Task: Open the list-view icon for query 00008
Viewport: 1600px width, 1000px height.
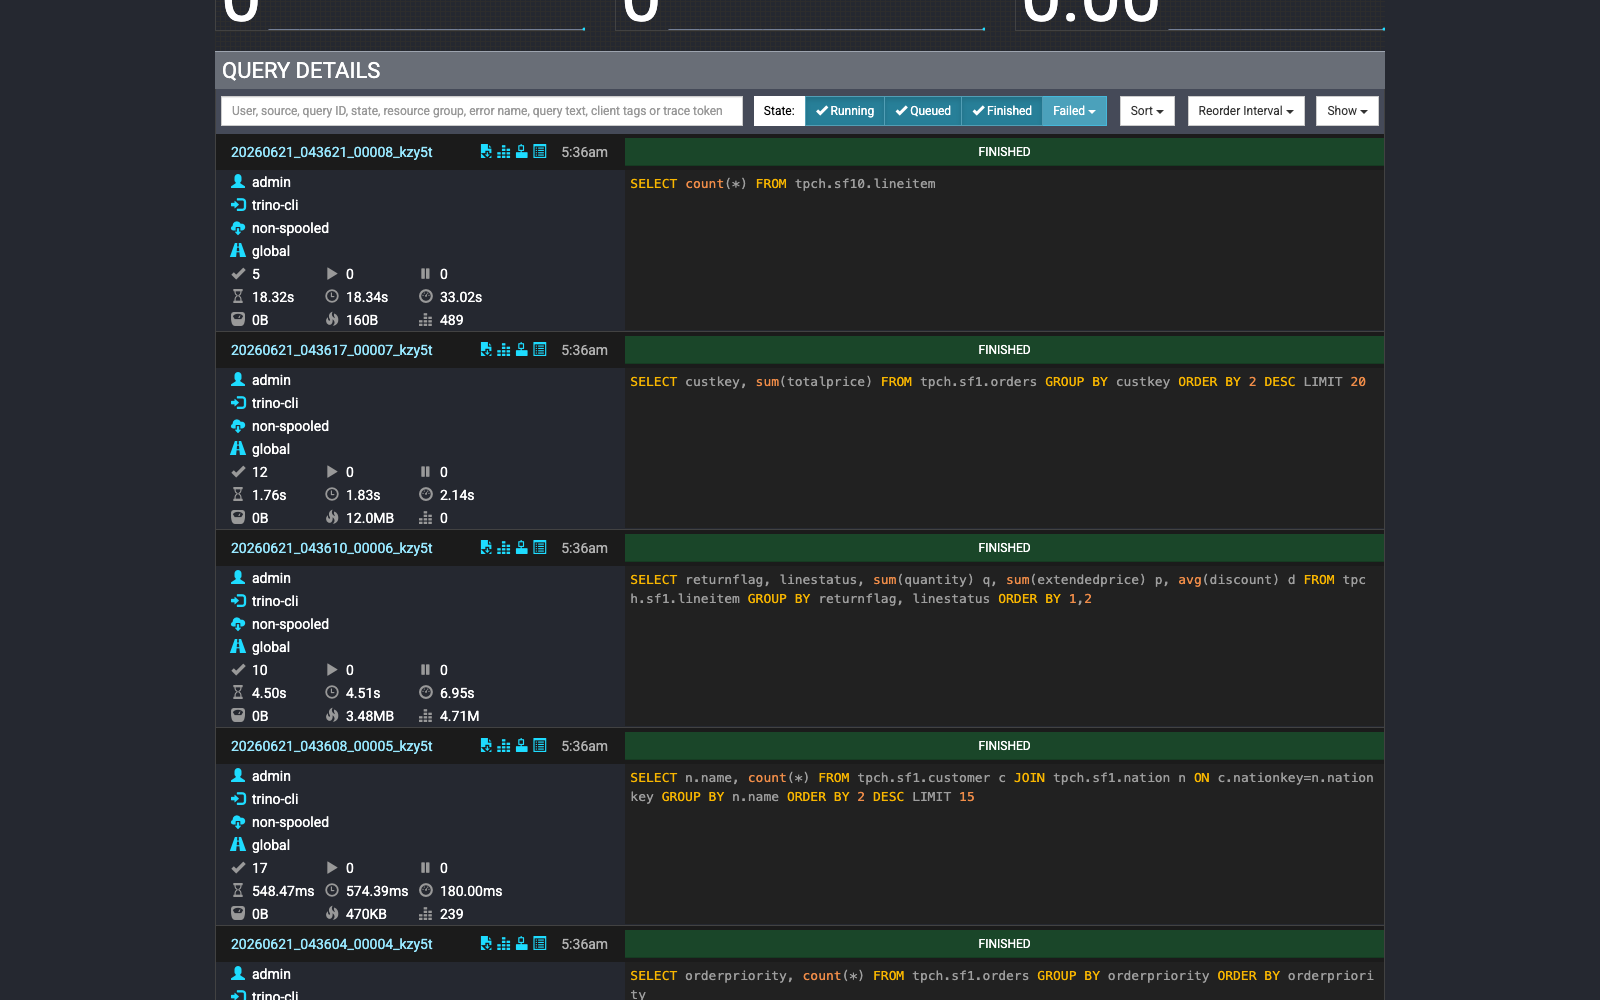Action: pos(540,152)
